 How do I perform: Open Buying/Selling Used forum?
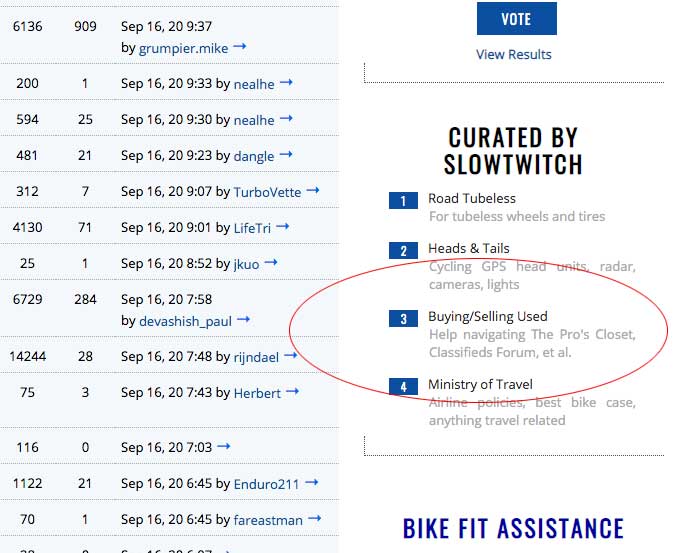click(x=488, y=316)
